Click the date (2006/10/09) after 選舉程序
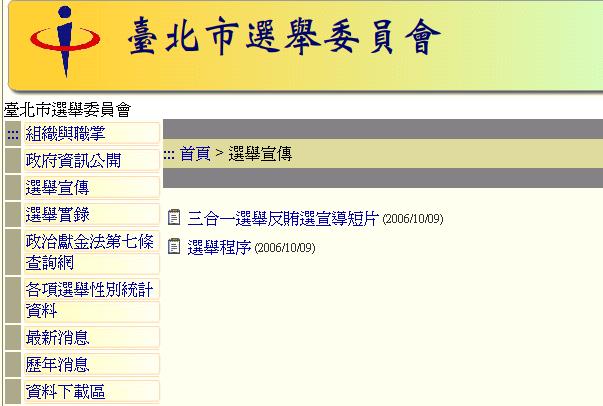Image resolution: width=603 pixels, height=406 pixels. click(x=285, y=248)
